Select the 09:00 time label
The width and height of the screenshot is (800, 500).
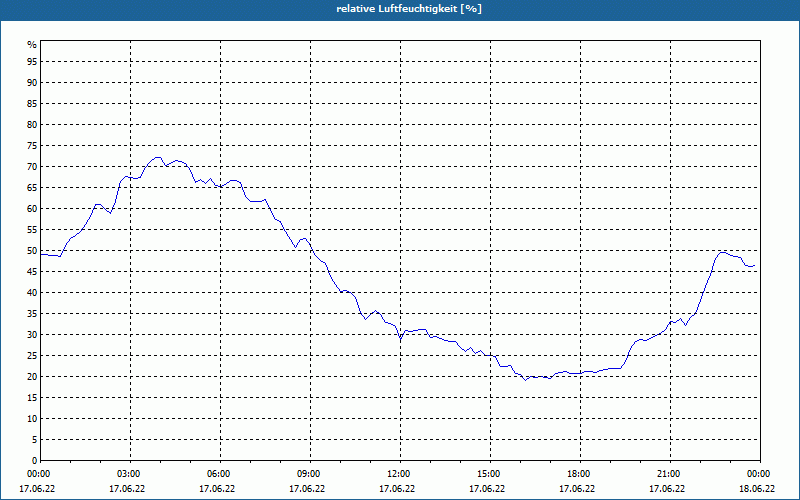(308, 474)
